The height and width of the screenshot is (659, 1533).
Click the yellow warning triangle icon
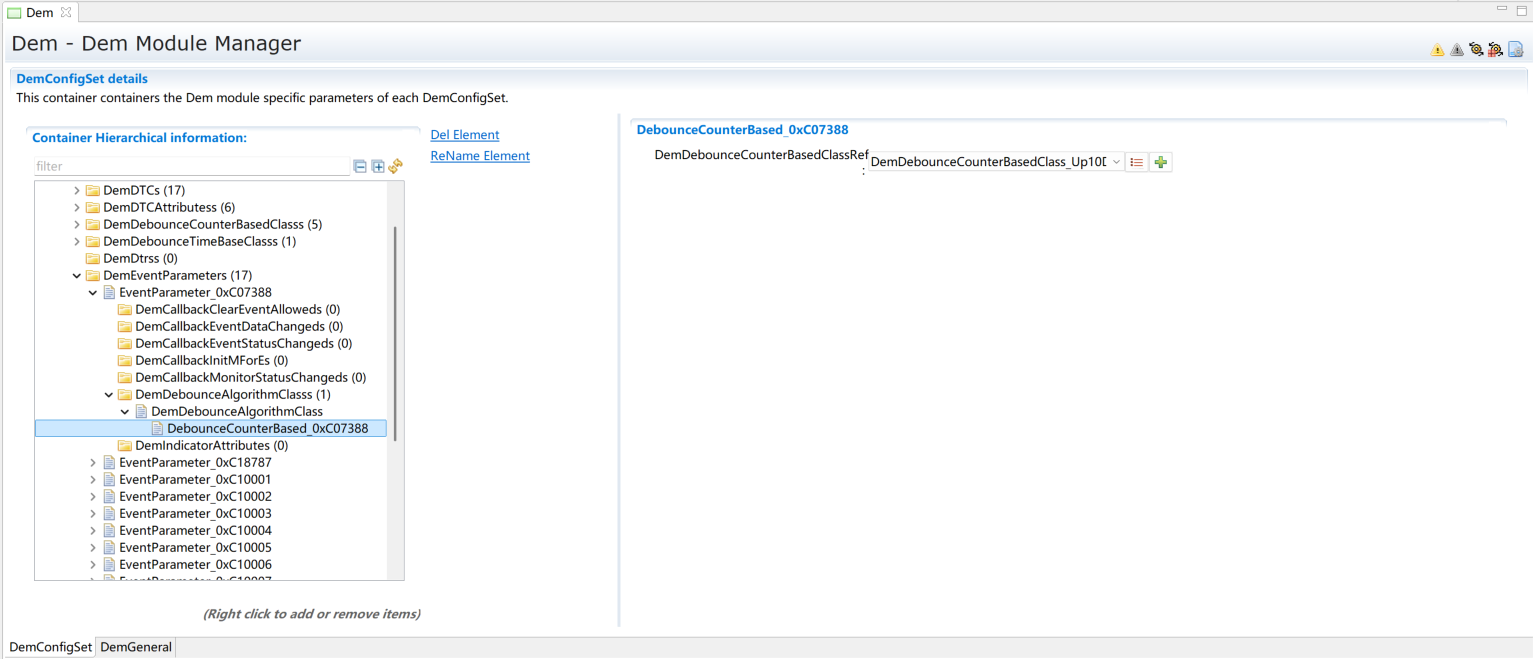[x=1437, y=49]
